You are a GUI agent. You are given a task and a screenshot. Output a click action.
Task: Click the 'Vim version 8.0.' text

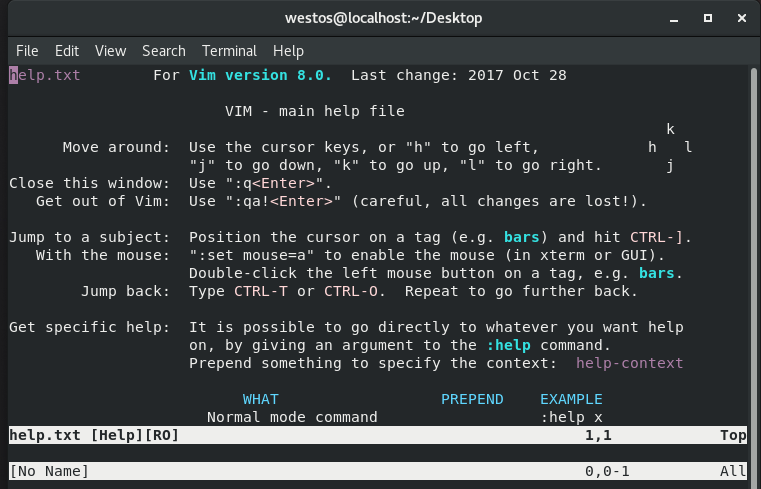tap(261, 75)
